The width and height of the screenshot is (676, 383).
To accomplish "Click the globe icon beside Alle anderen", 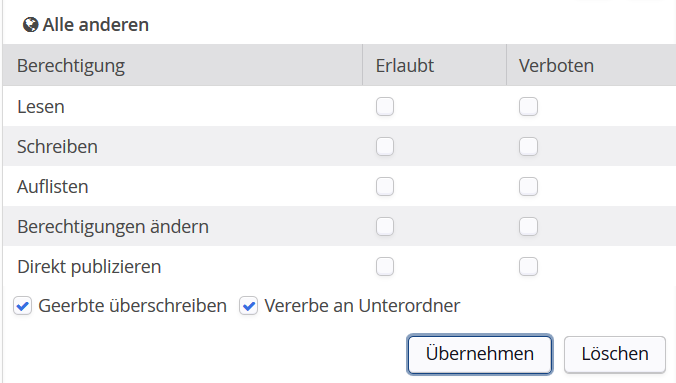I will point(30,25).
